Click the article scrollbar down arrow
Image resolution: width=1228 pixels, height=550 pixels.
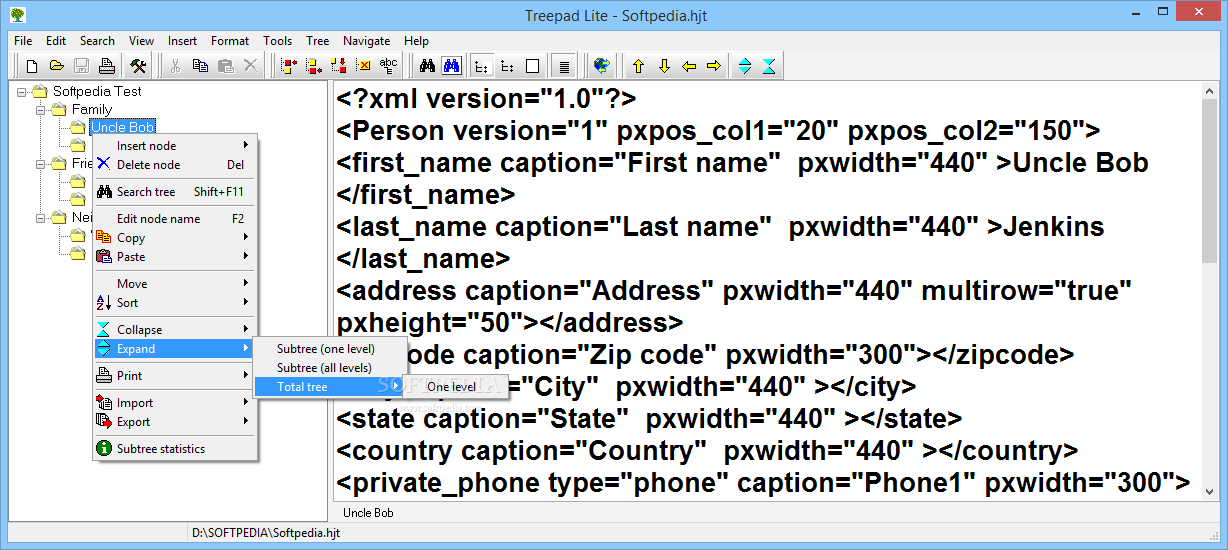point(1209,491)
